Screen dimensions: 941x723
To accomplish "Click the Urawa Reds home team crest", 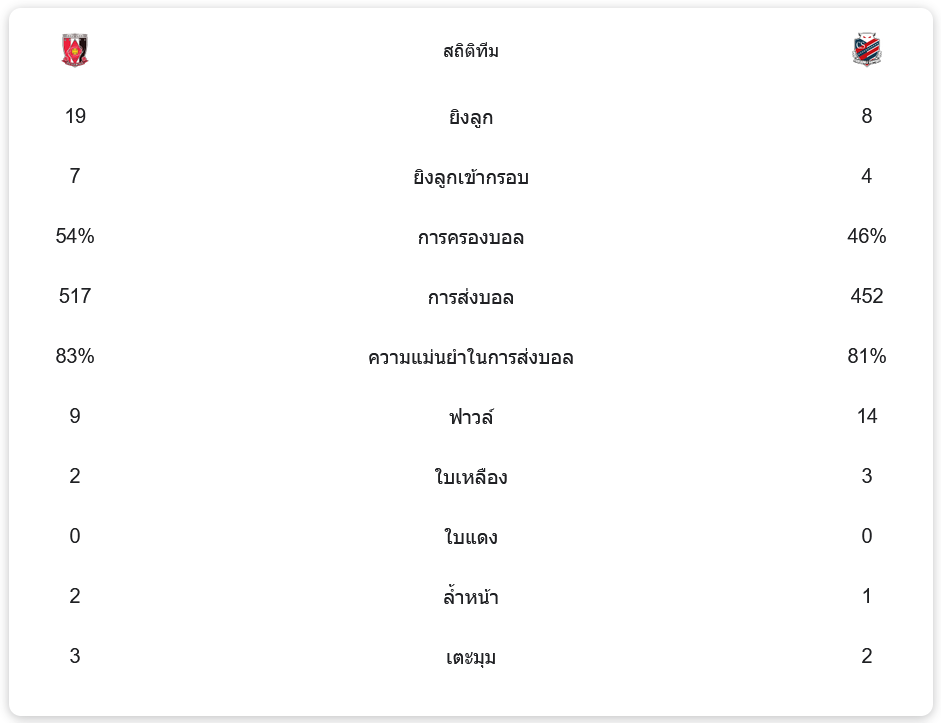I will (75, 50).
